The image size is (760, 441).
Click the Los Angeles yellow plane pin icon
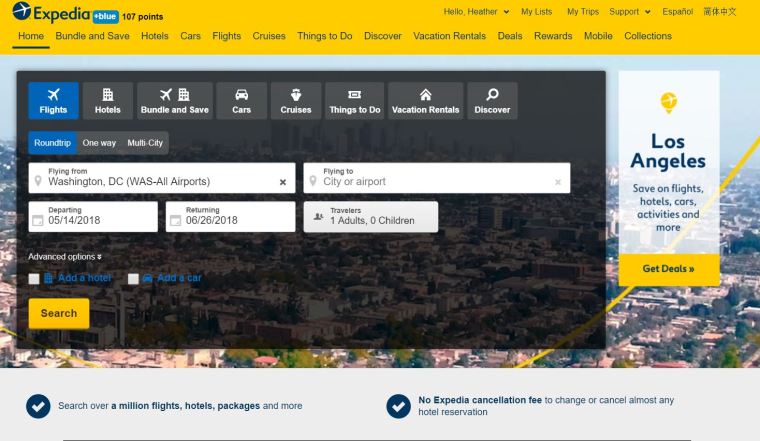(x=668, y=102)
